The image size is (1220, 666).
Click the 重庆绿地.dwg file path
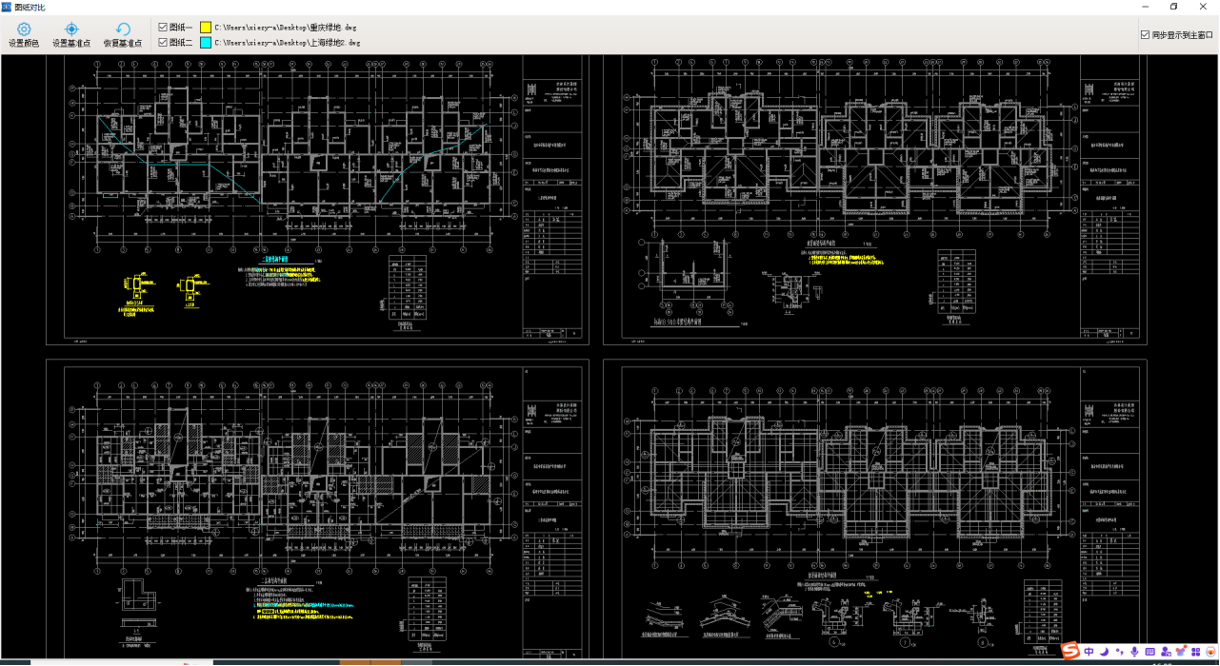(285, 28)
